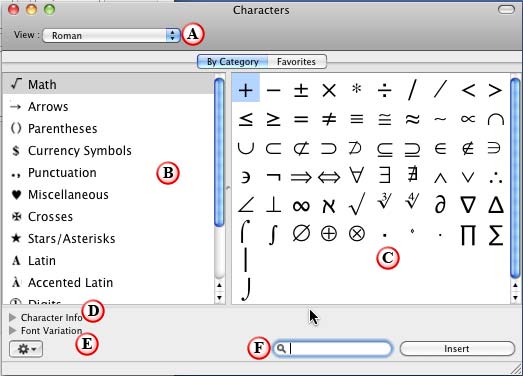Select the there-exists (∃) symbol

[384, 174]
